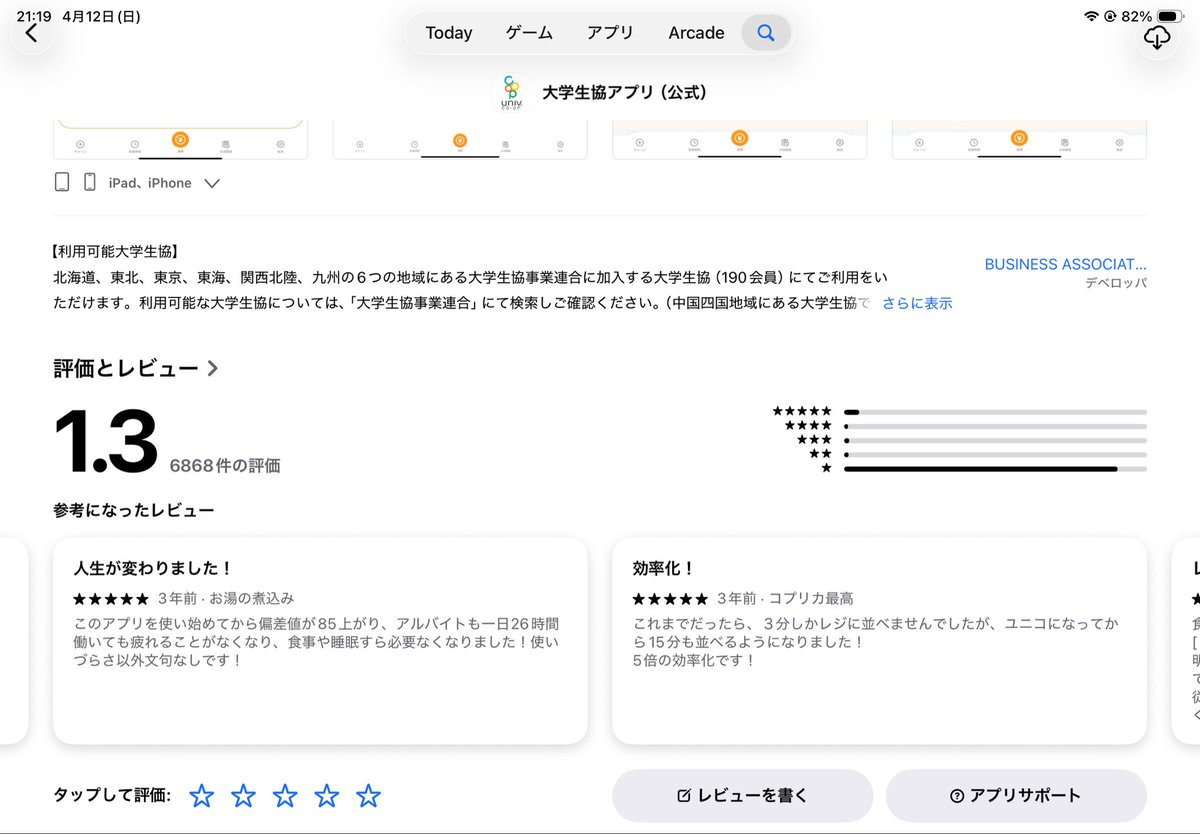Screen dimensions: 1200x834
Task: Switch to the アプリ tab
Action: tap(610, 33)
